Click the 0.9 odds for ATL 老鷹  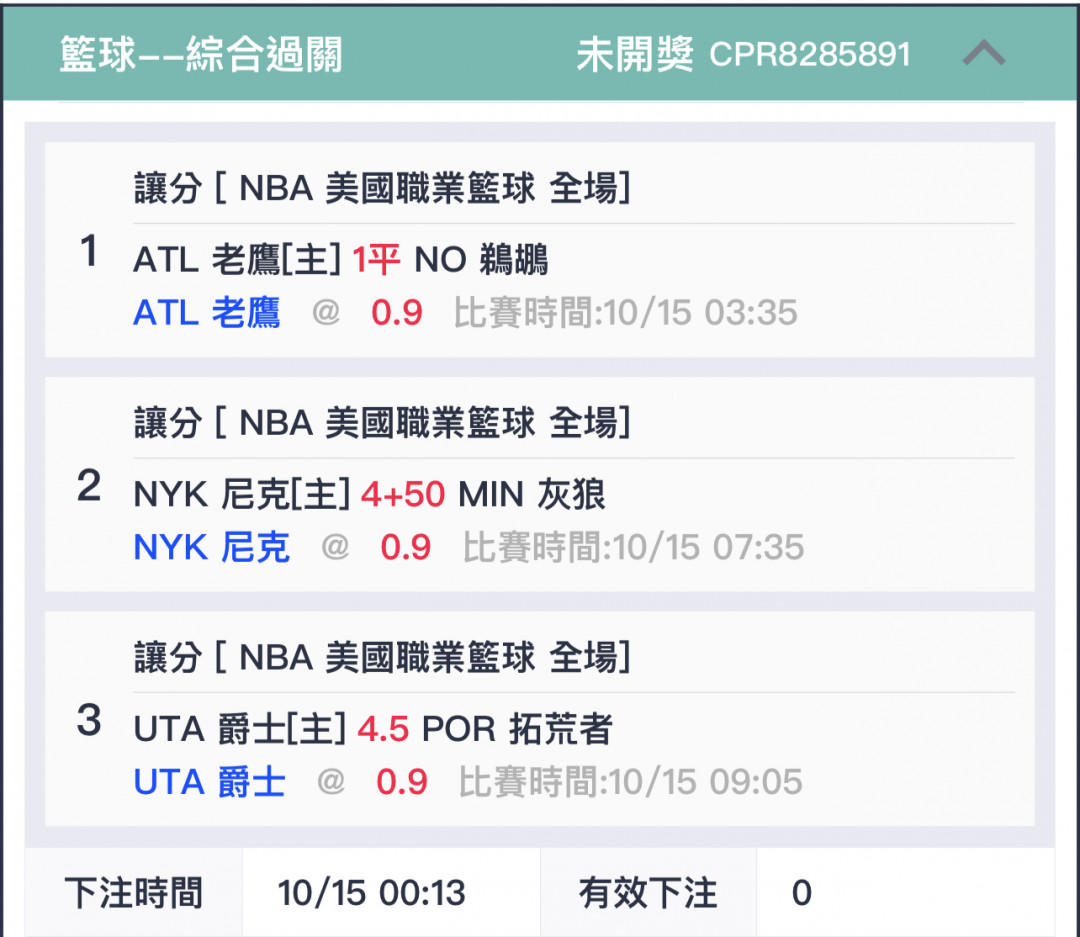pos(397,313)
